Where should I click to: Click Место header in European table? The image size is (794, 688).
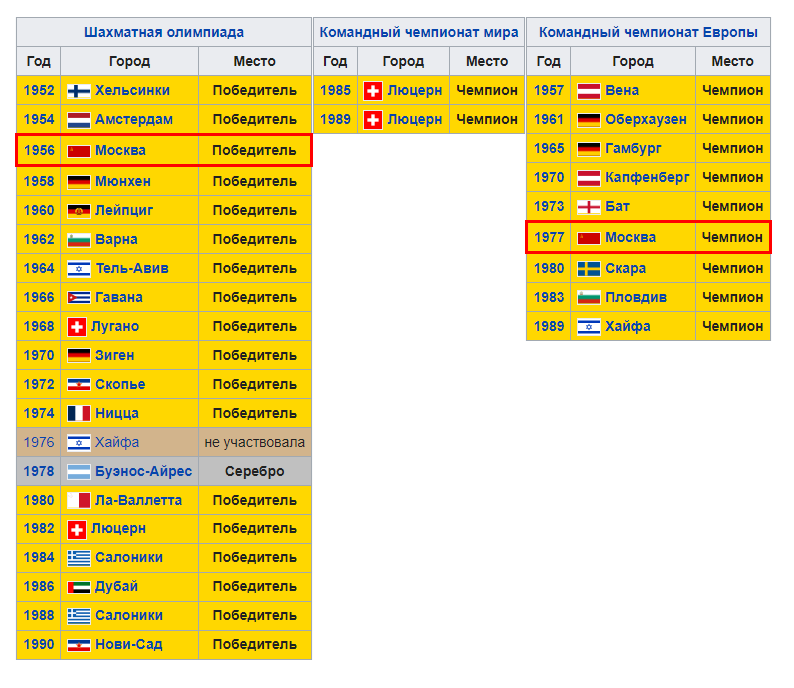[733, 61]
